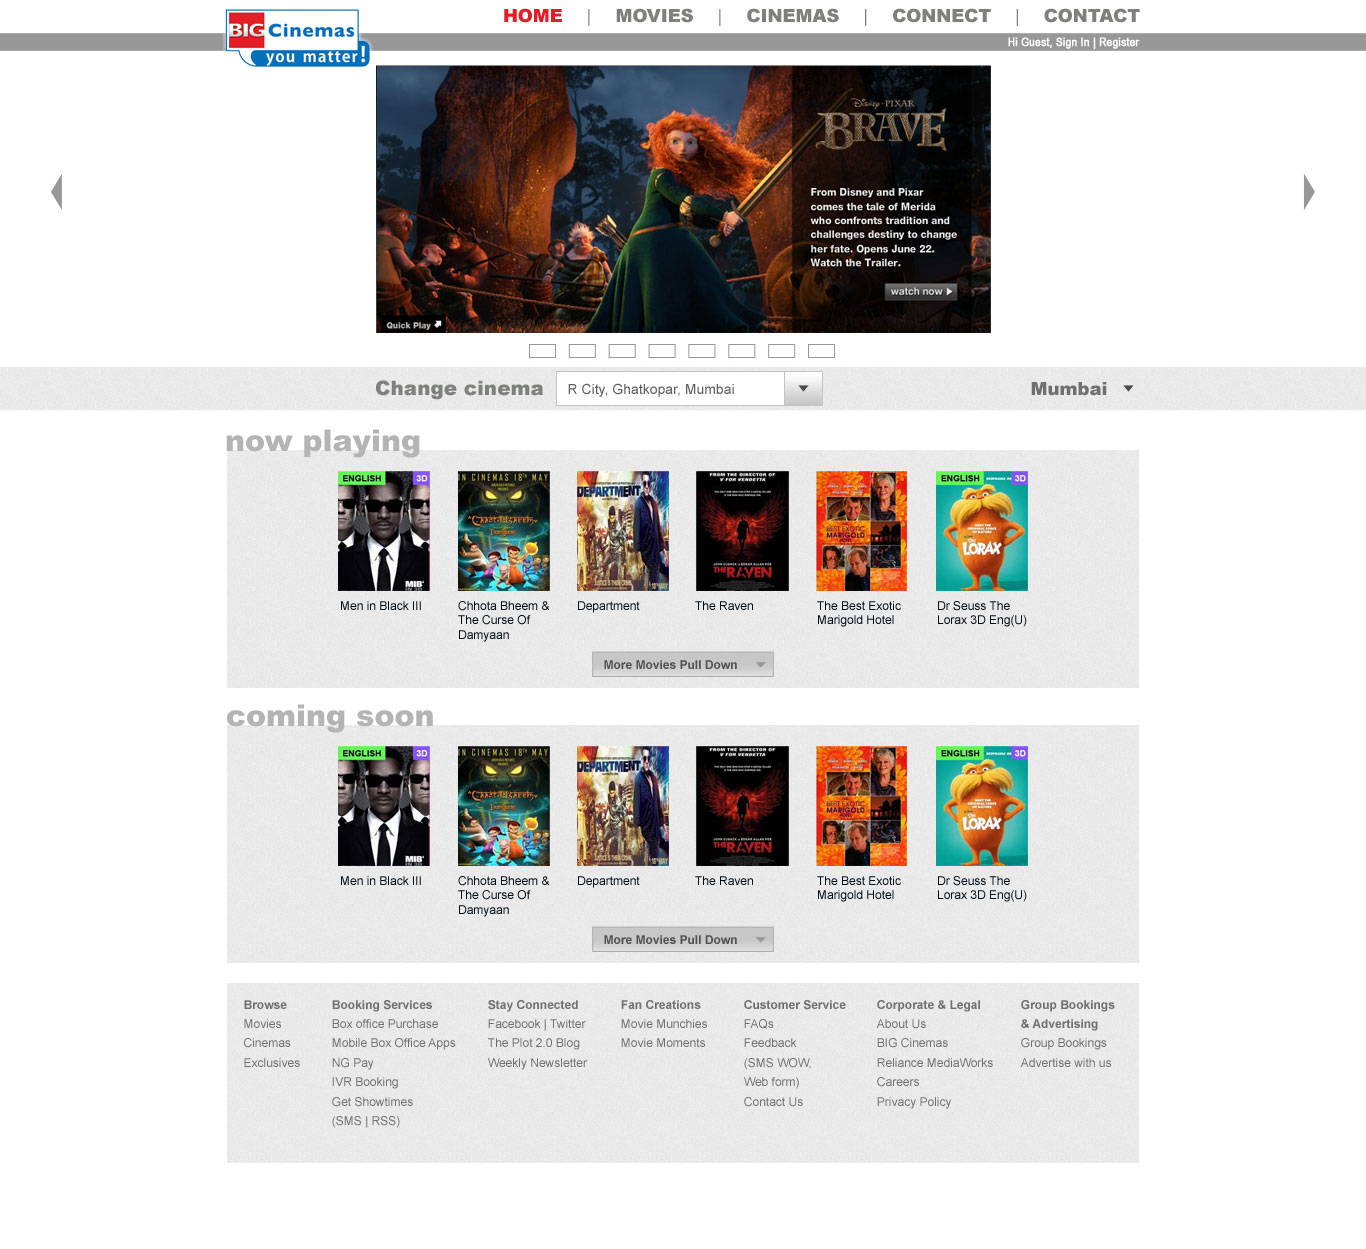1366x1249 pixels.
Task: Open Department poster in now playing
Action: pyautogui.click(x=623, y=531)
